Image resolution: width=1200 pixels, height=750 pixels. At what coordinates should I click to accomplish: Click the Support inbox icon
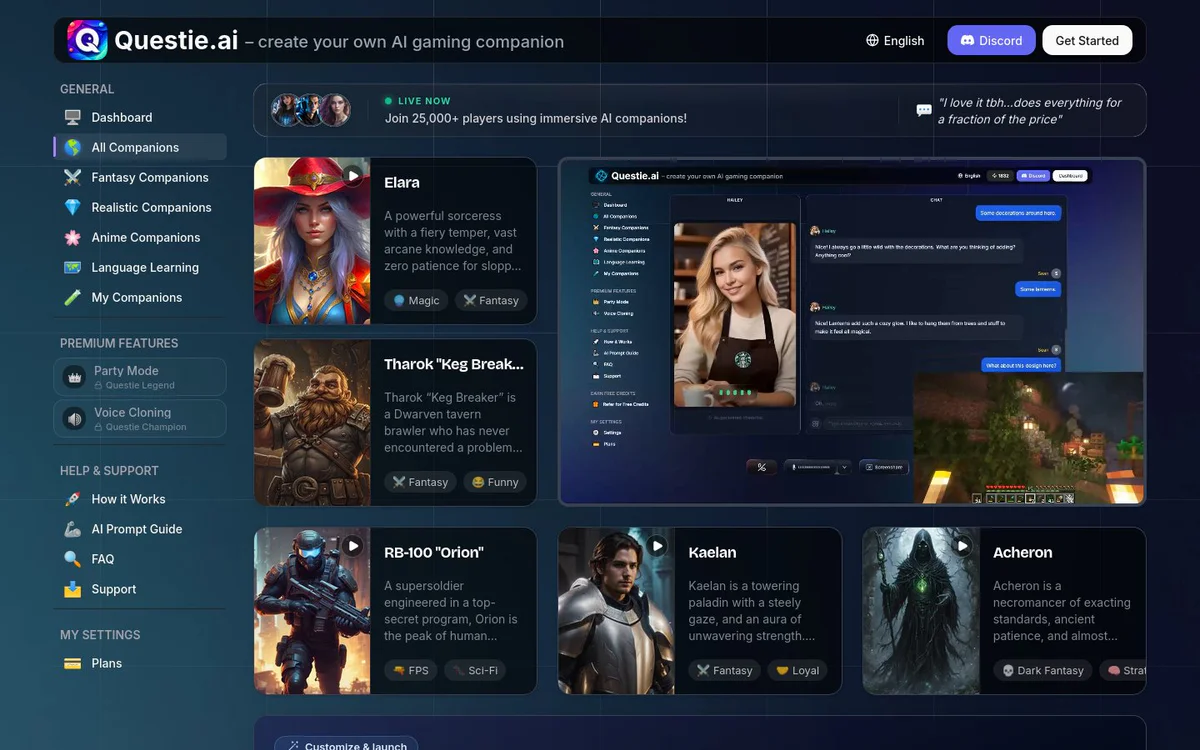[x=73, y=589]
